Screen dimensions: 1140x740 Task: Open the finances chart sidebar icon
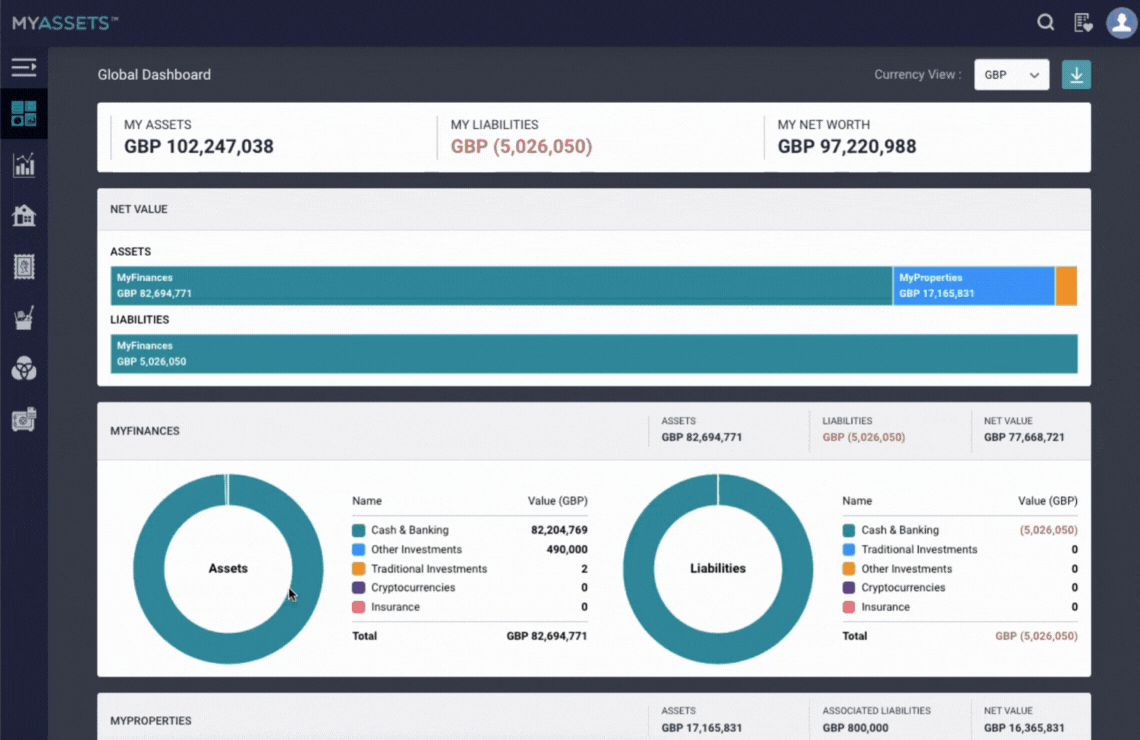(x=23, y=165)
